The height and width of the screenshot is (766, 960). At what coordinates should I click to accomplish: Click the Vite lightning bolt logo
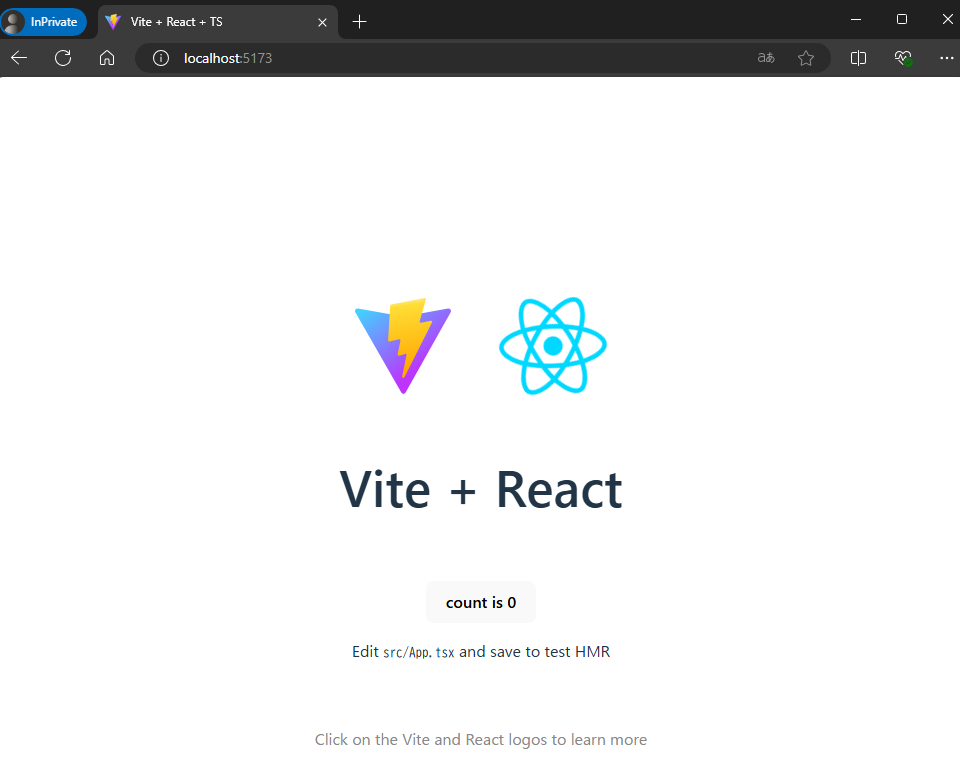pos(402,345)
